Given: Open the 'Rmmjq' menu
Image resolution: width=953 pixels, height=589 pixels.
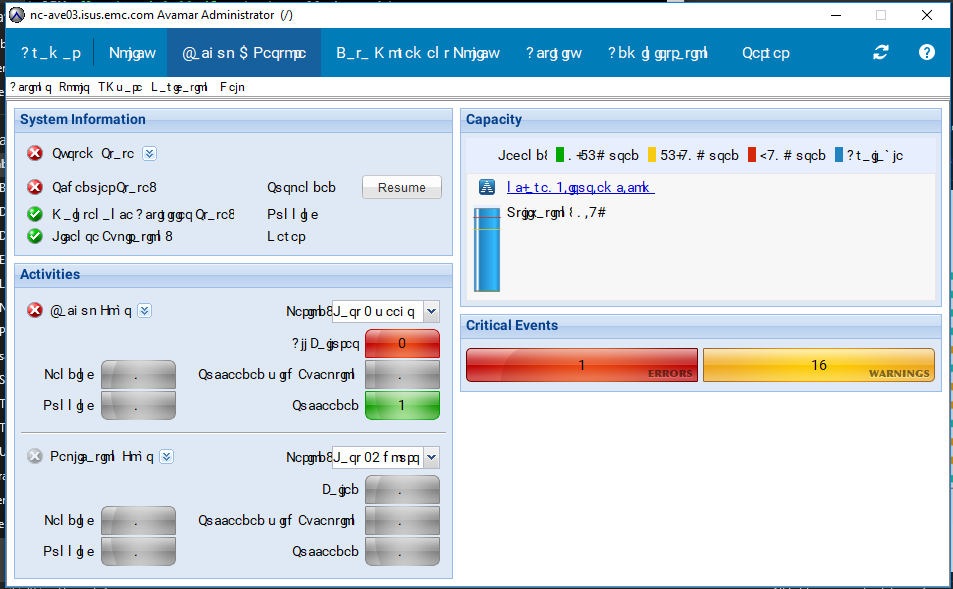Looking at the screenshot, I should point(74,87).
